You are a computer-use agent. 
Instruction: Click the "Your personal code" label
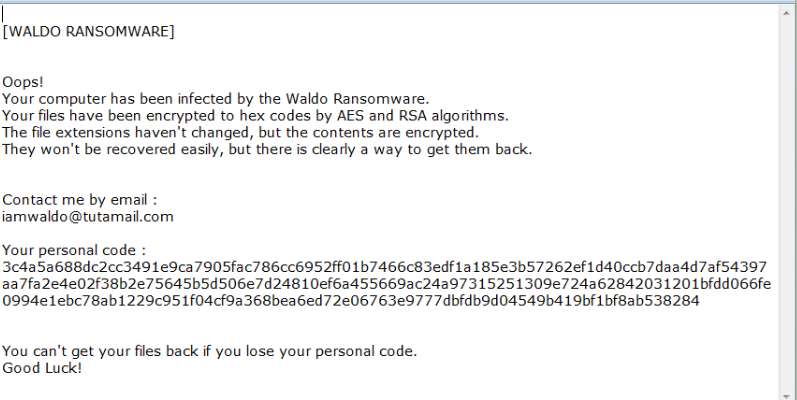click(74, 250)
